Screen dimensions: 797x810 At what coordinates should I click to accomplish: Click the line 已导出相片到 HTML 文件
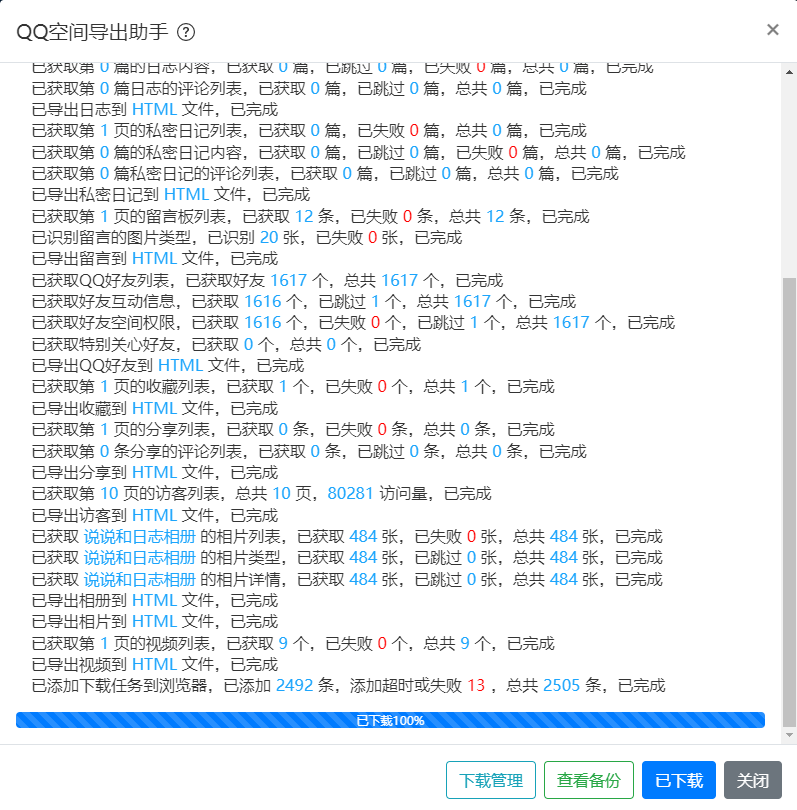coord(155,622)
